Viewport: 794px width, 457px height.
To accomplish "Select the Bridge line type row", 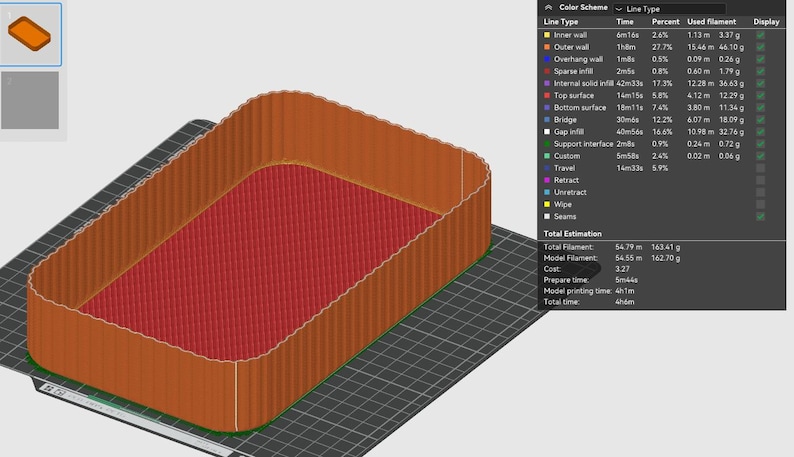I will pos(661,120).
